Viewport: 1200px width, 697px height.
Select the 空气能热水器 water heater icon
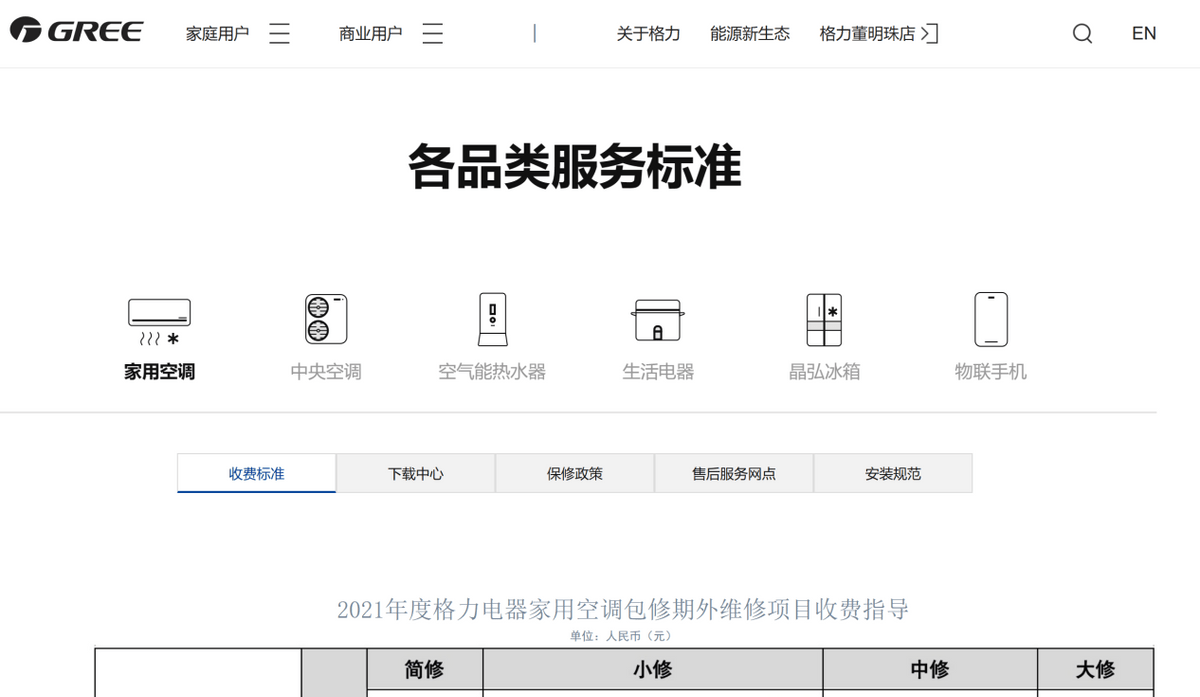pos(492,319)
